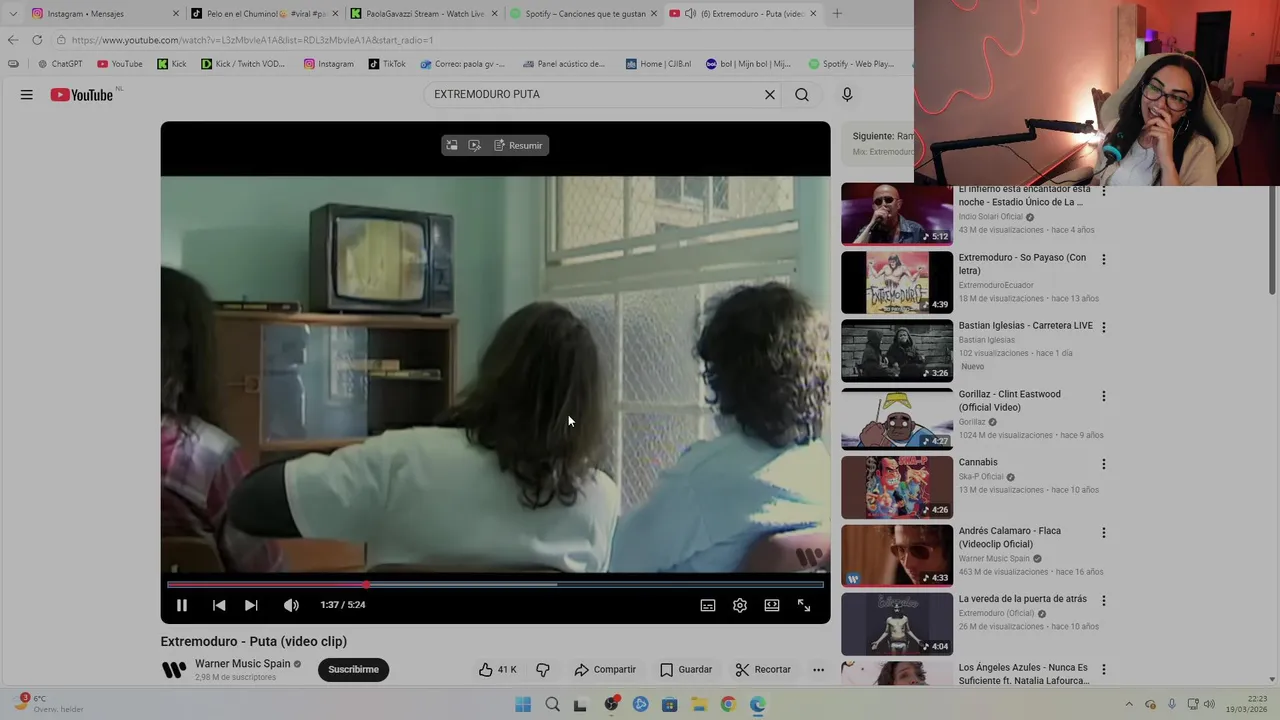Image resolution: width=1280 pixels, height=720 pixels.
Task: Enter fullscreen mode on the player
Action: [804, 605]
